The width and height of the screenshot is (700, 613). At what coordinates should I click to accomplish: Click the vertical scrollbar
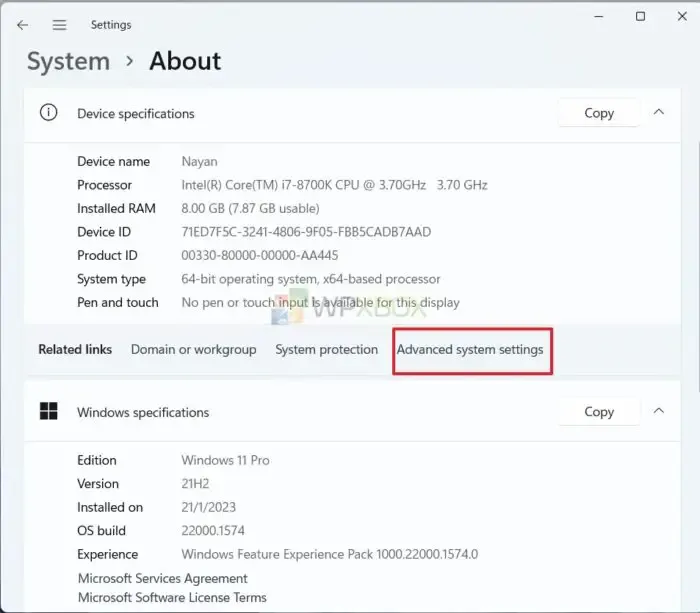point(698,268)
